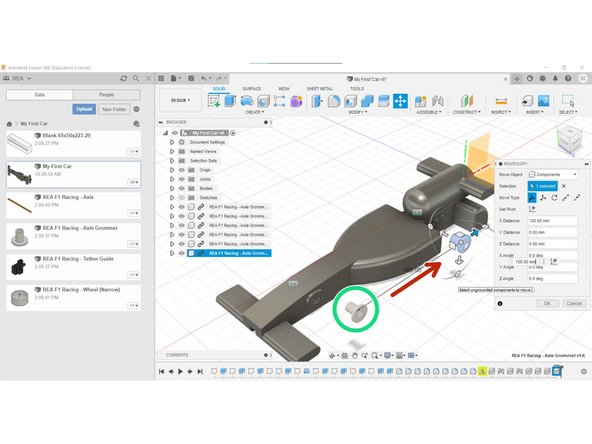Viewport: 592px width, 444px height.
Task: Click the Create Sketch tool icon
Action: coord(214,101)
